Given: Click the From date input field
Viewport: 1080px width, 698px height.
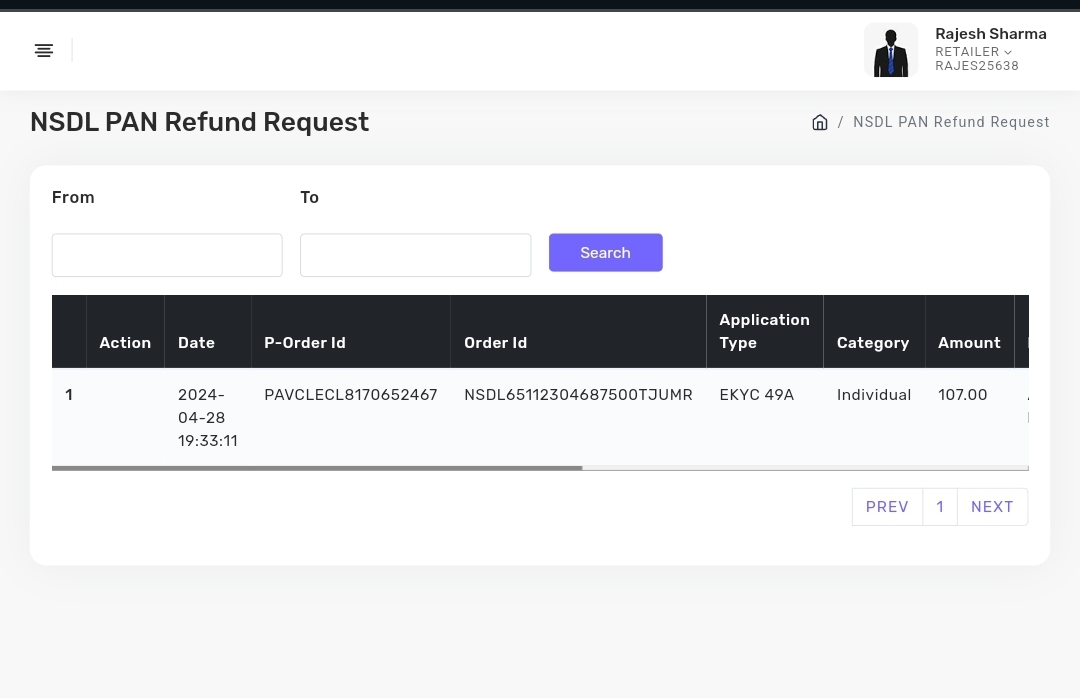Looking at the screenshot, I should coord(167,255).
